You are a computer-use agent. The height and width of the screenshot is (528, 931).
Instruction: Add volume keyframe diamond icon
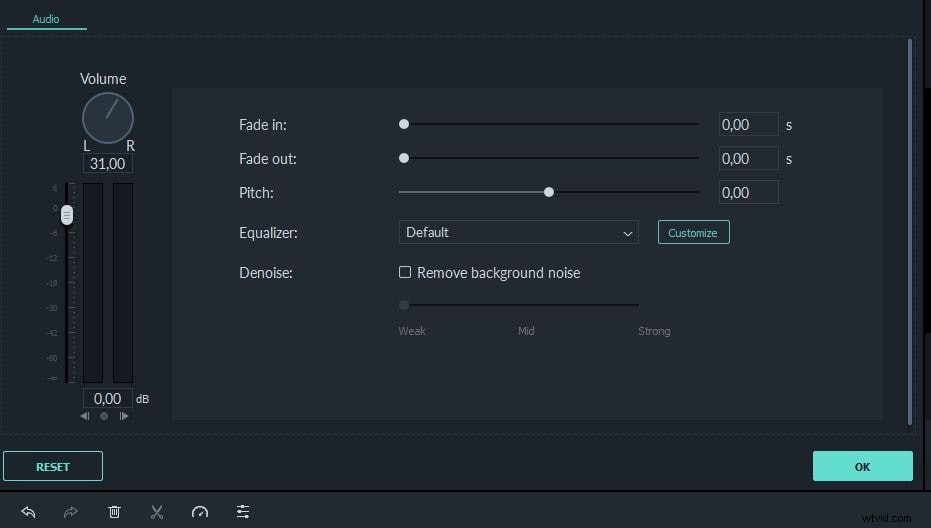pyautogui.click(x=104, y=416)
